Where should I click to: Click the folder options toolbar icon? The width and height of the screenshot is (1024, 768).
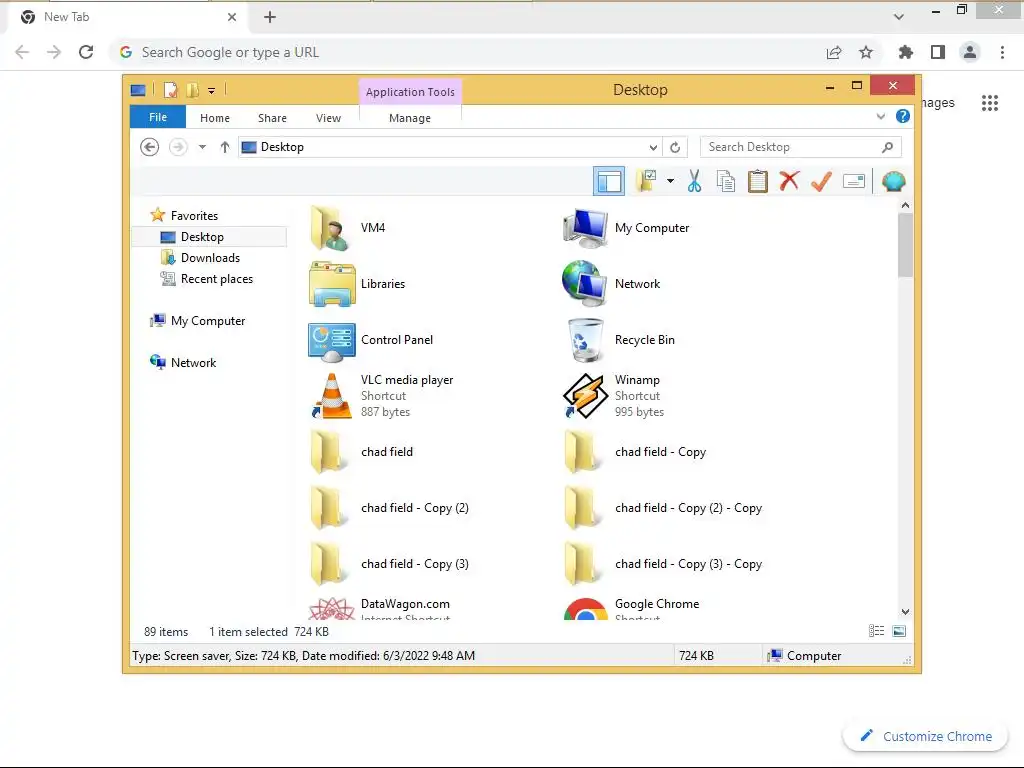point(646,182)
